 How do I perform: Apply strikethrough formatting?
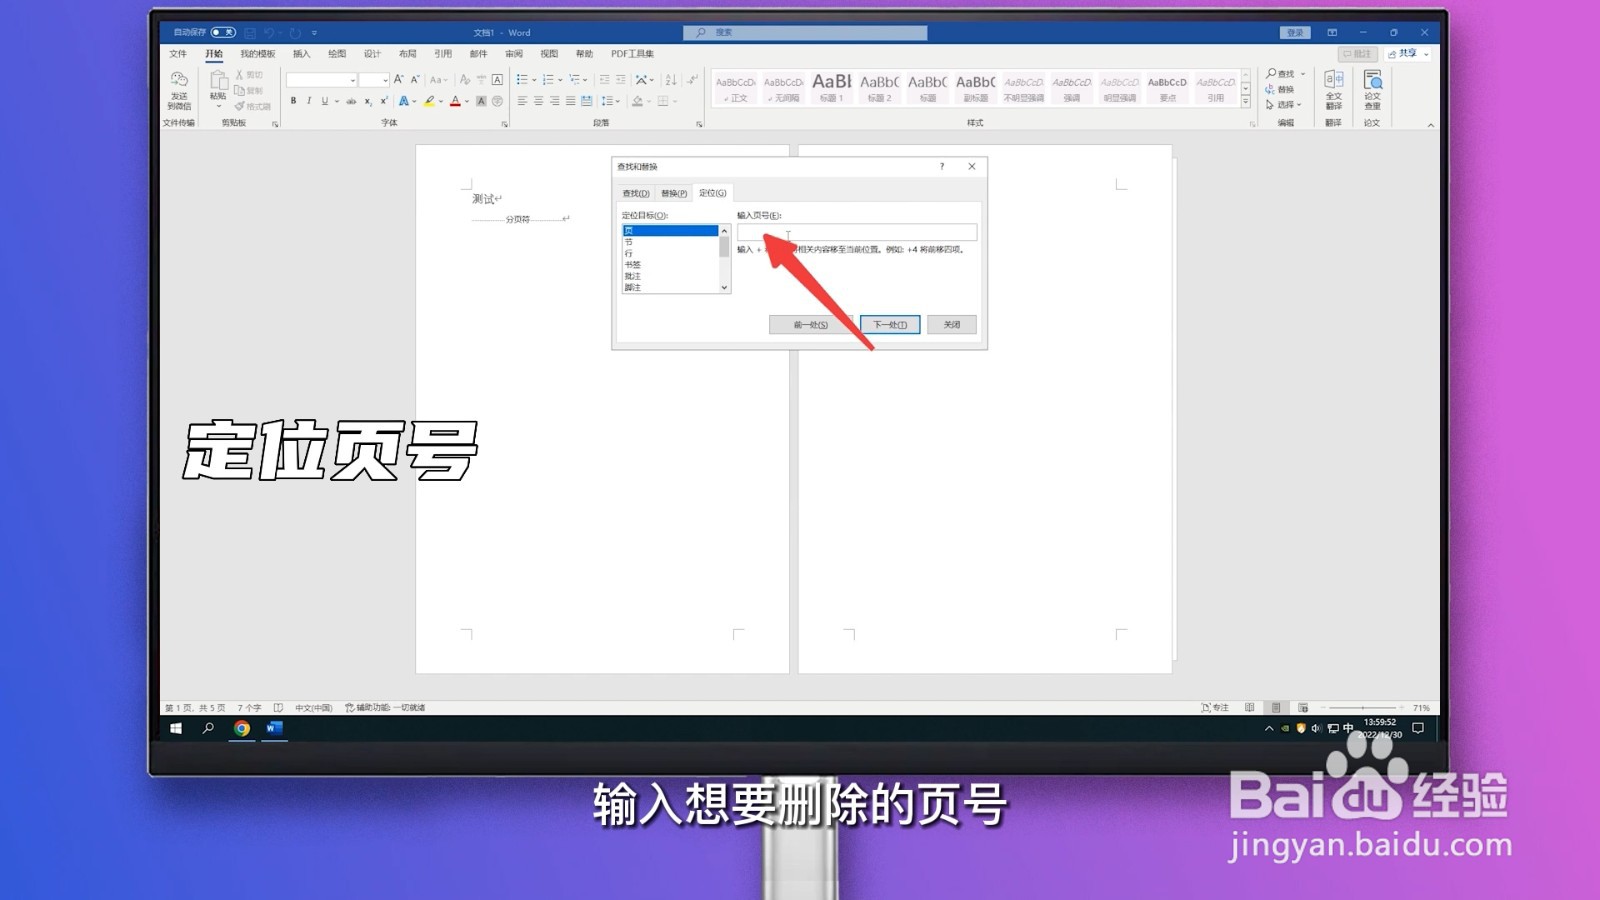[350, 101]
